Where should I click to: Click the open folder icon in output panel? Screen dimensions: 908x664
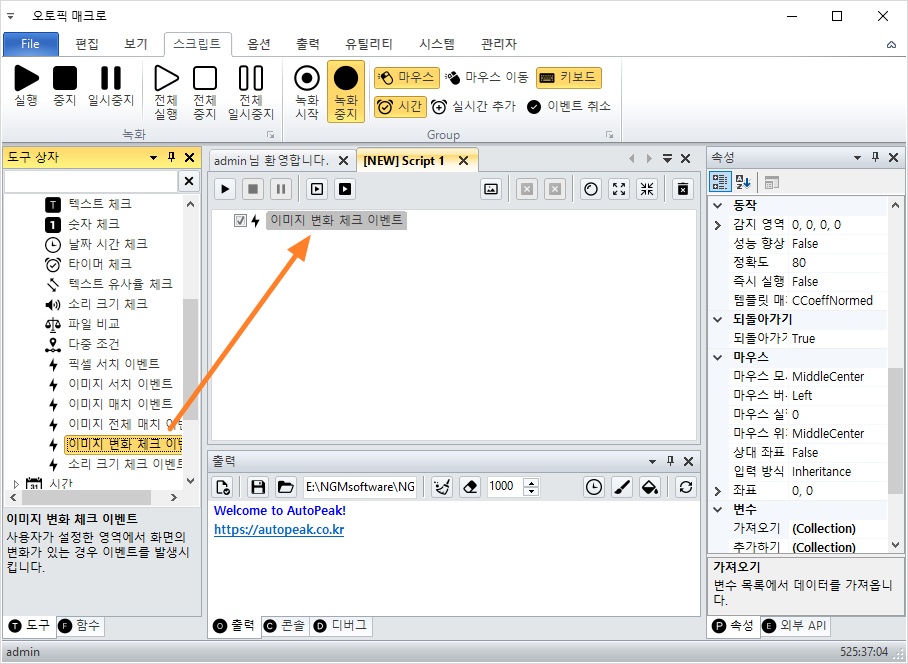(x=285, y=487)
